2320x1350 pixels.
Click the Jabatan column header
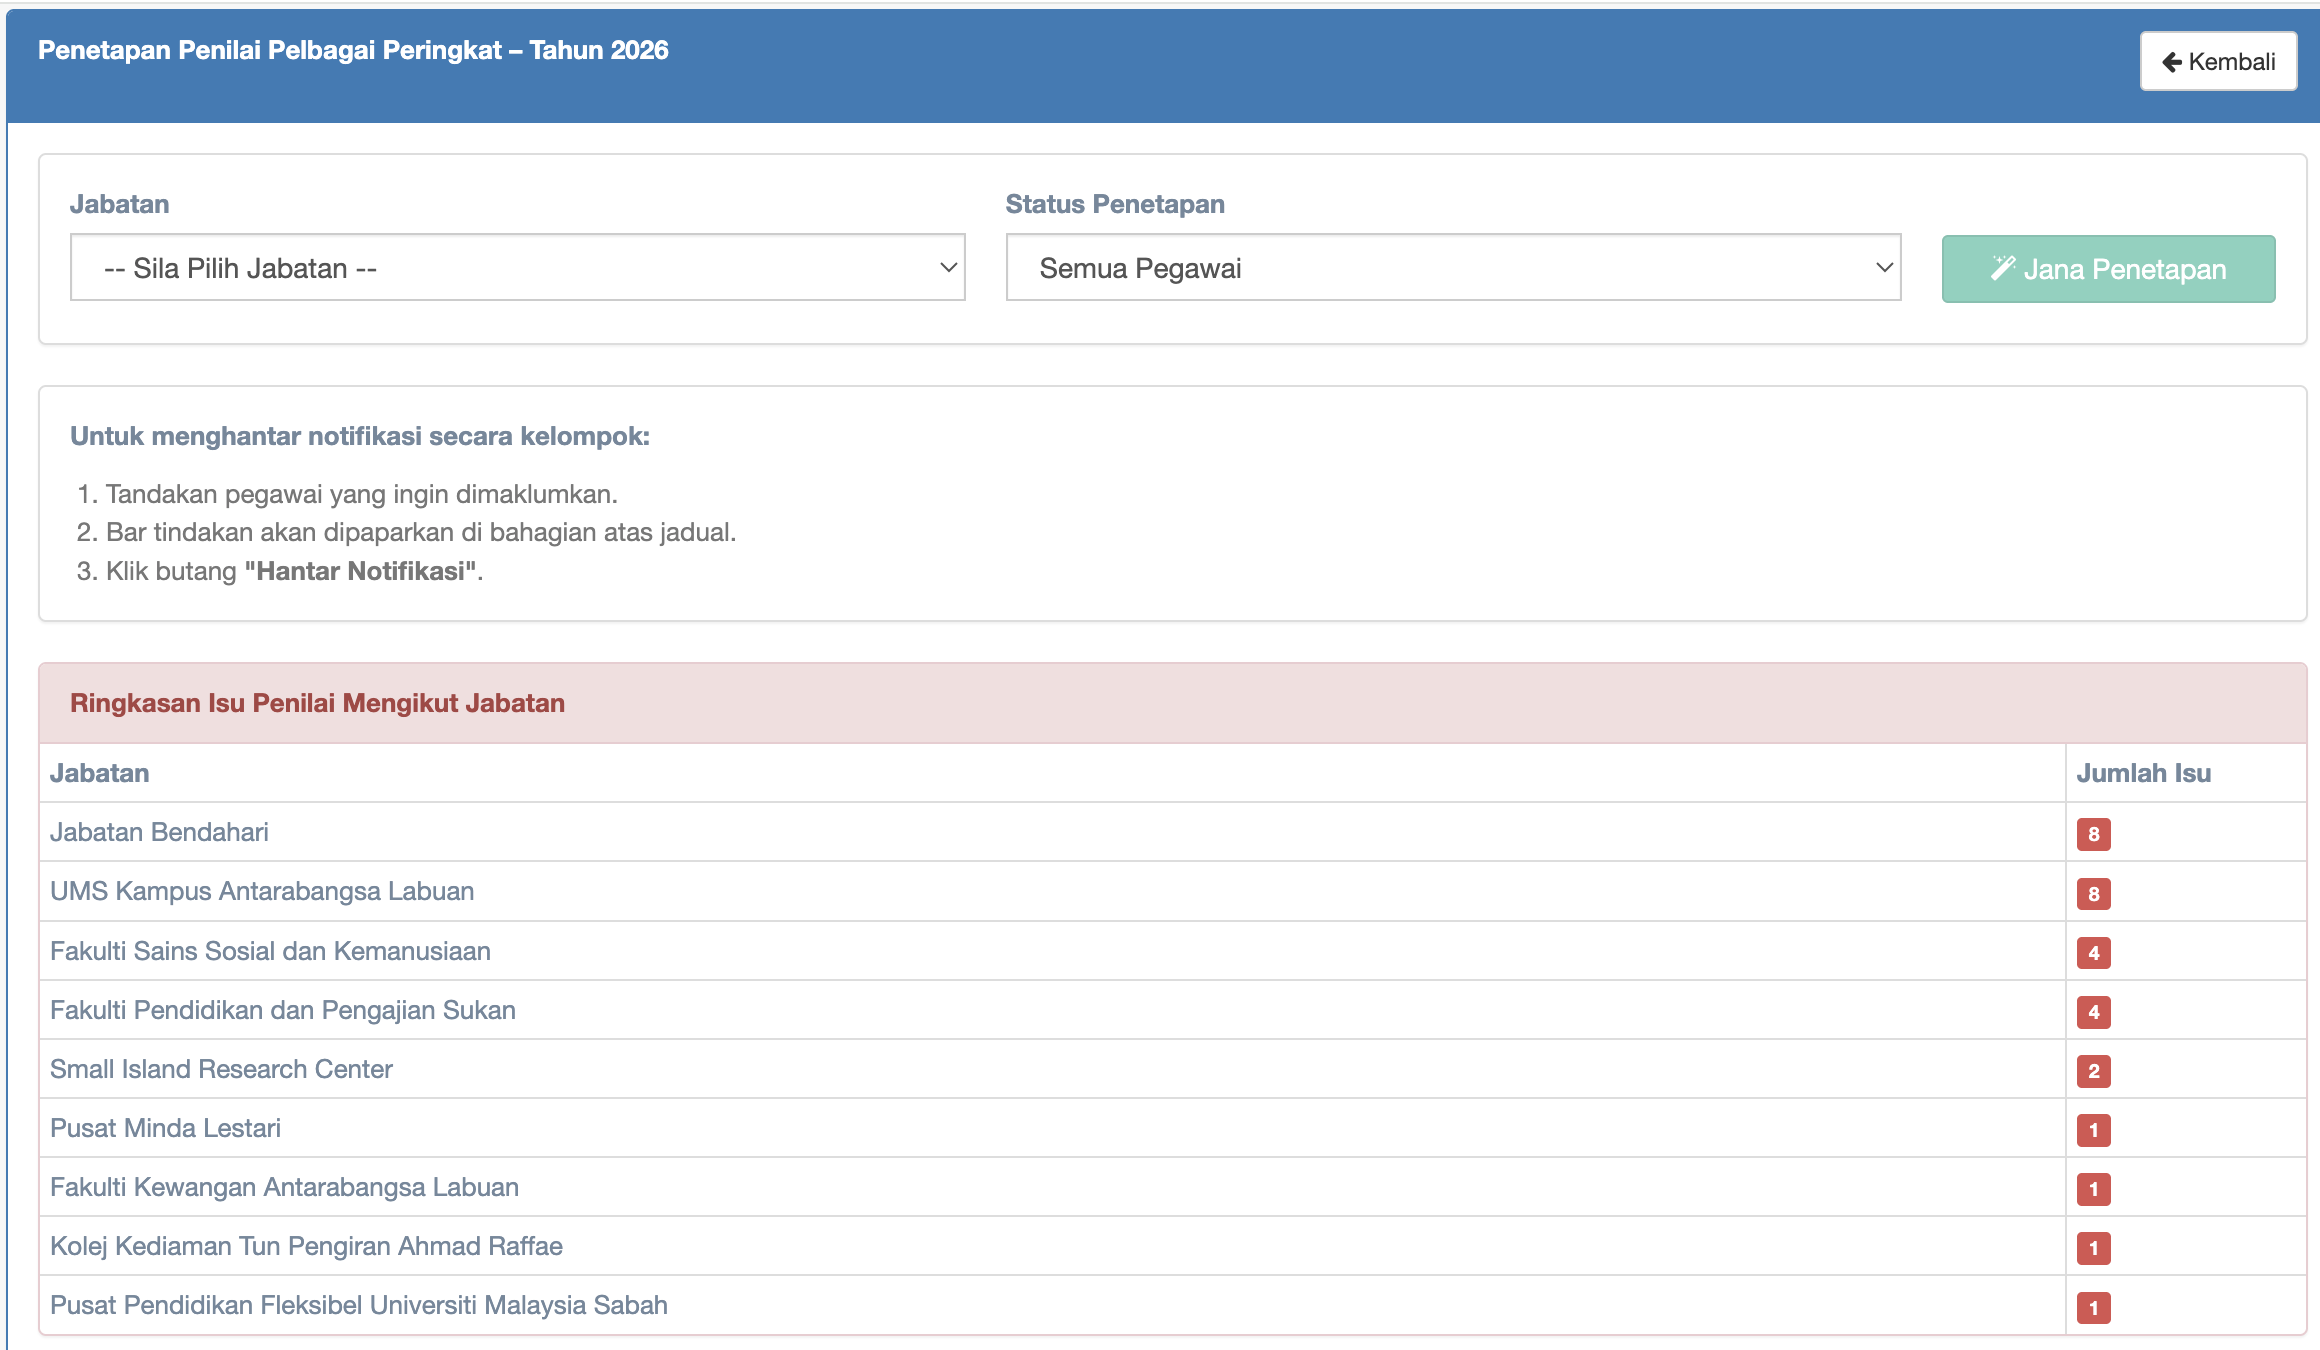(100, 773)
